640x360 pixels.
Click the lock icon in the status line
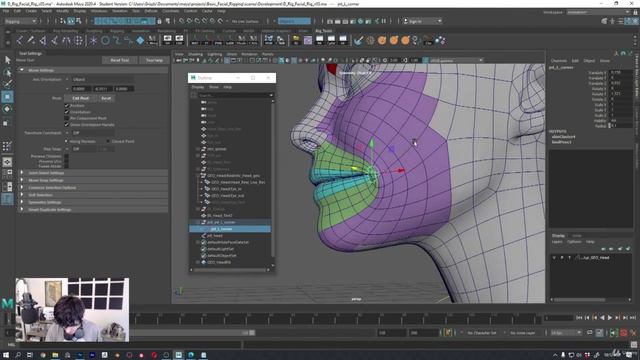pos(159,21)
